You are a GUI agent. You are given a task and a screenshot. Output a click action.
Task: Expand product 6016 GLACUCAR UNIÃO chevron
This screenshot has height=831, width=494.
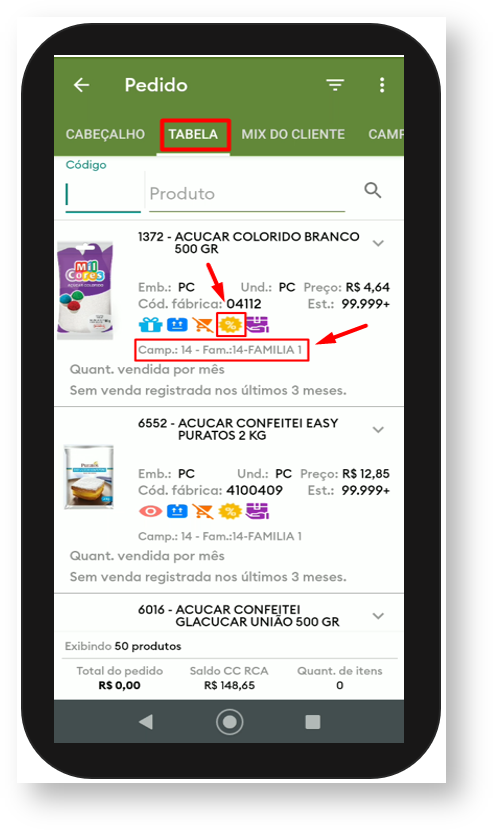378,616
